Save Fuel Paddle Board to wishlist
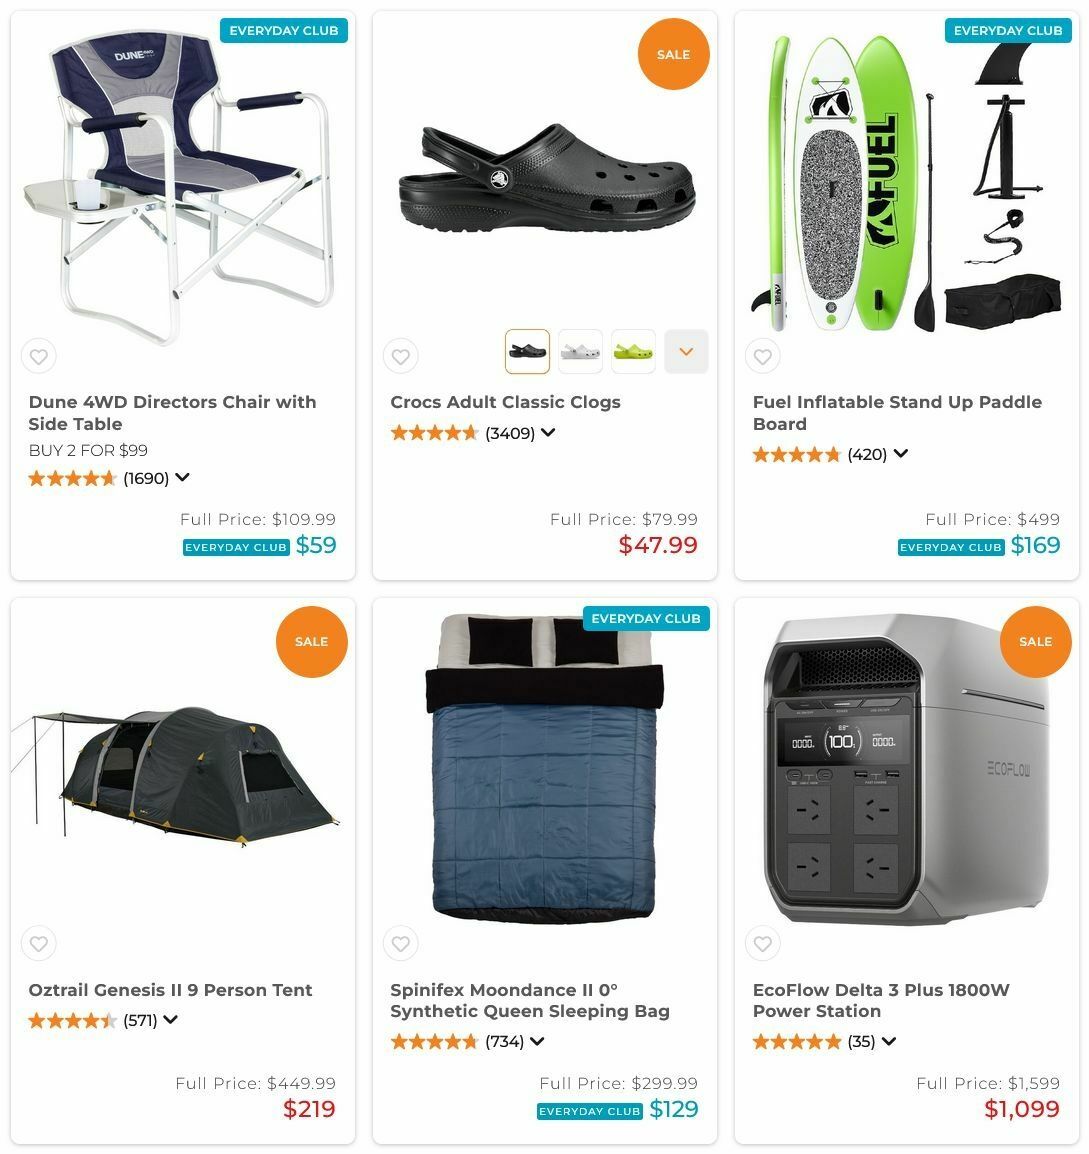The width and height of the screenshot is (1089, 1154). [763, 357]
